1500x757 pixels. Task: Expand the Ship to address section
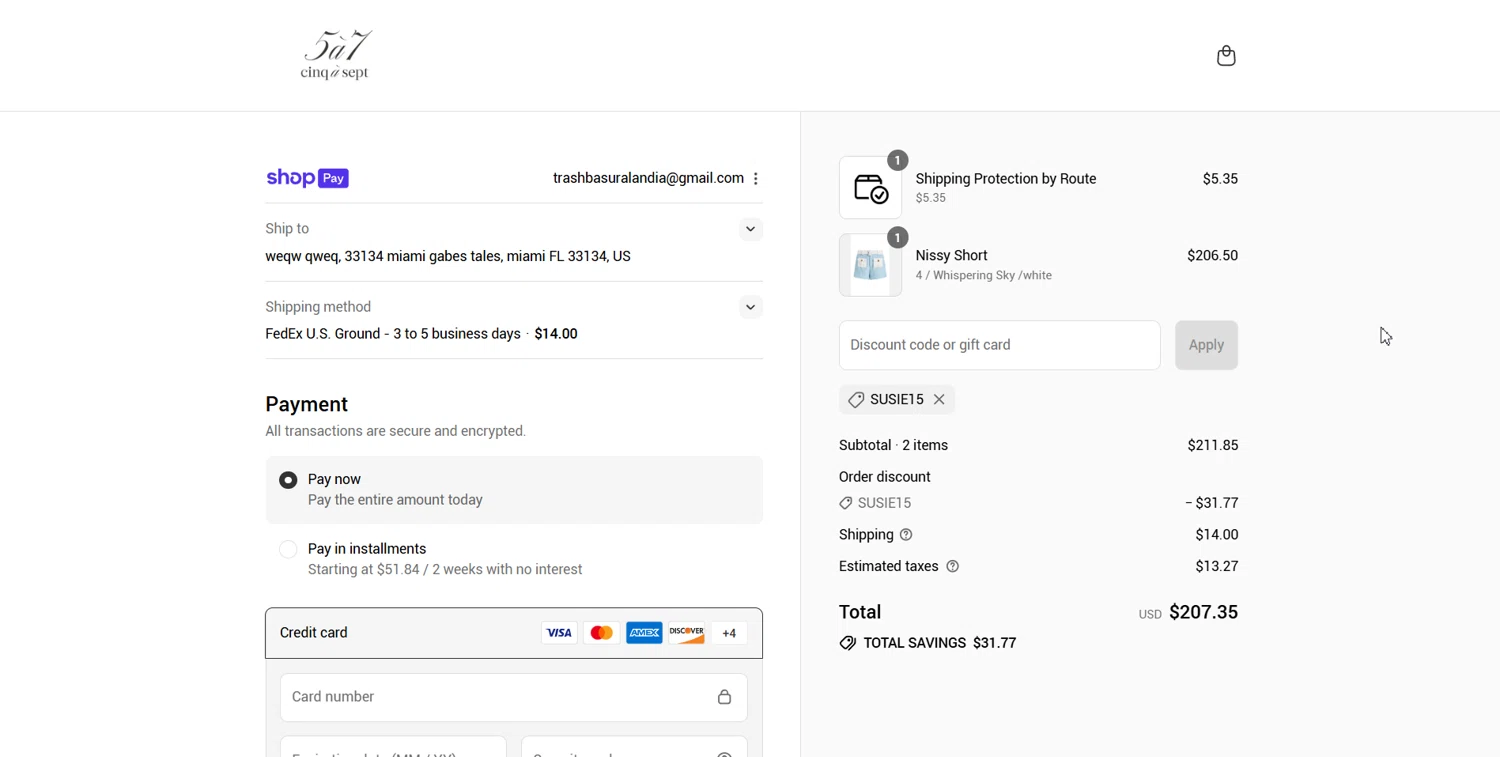[x=751, y=230]
